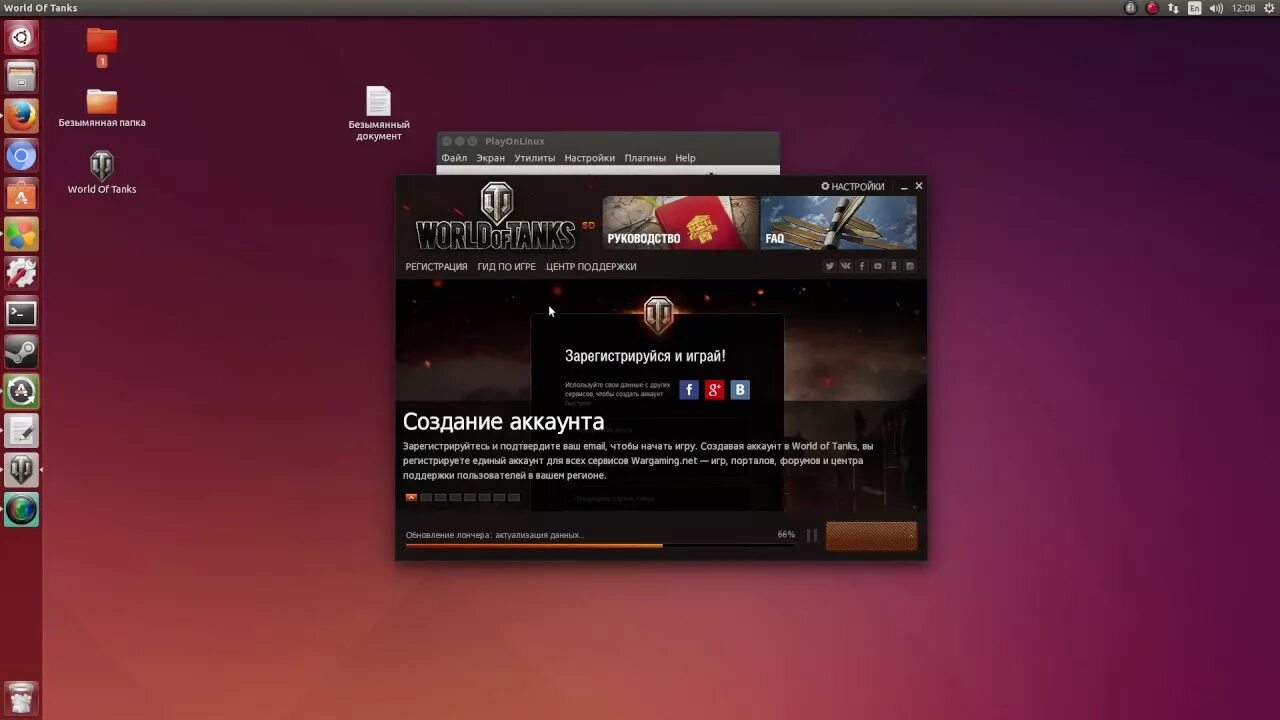Open Утилиты menu in PlayOnLinux
Viewport: 1280px width, 720px height.
(x=535, y=158)
